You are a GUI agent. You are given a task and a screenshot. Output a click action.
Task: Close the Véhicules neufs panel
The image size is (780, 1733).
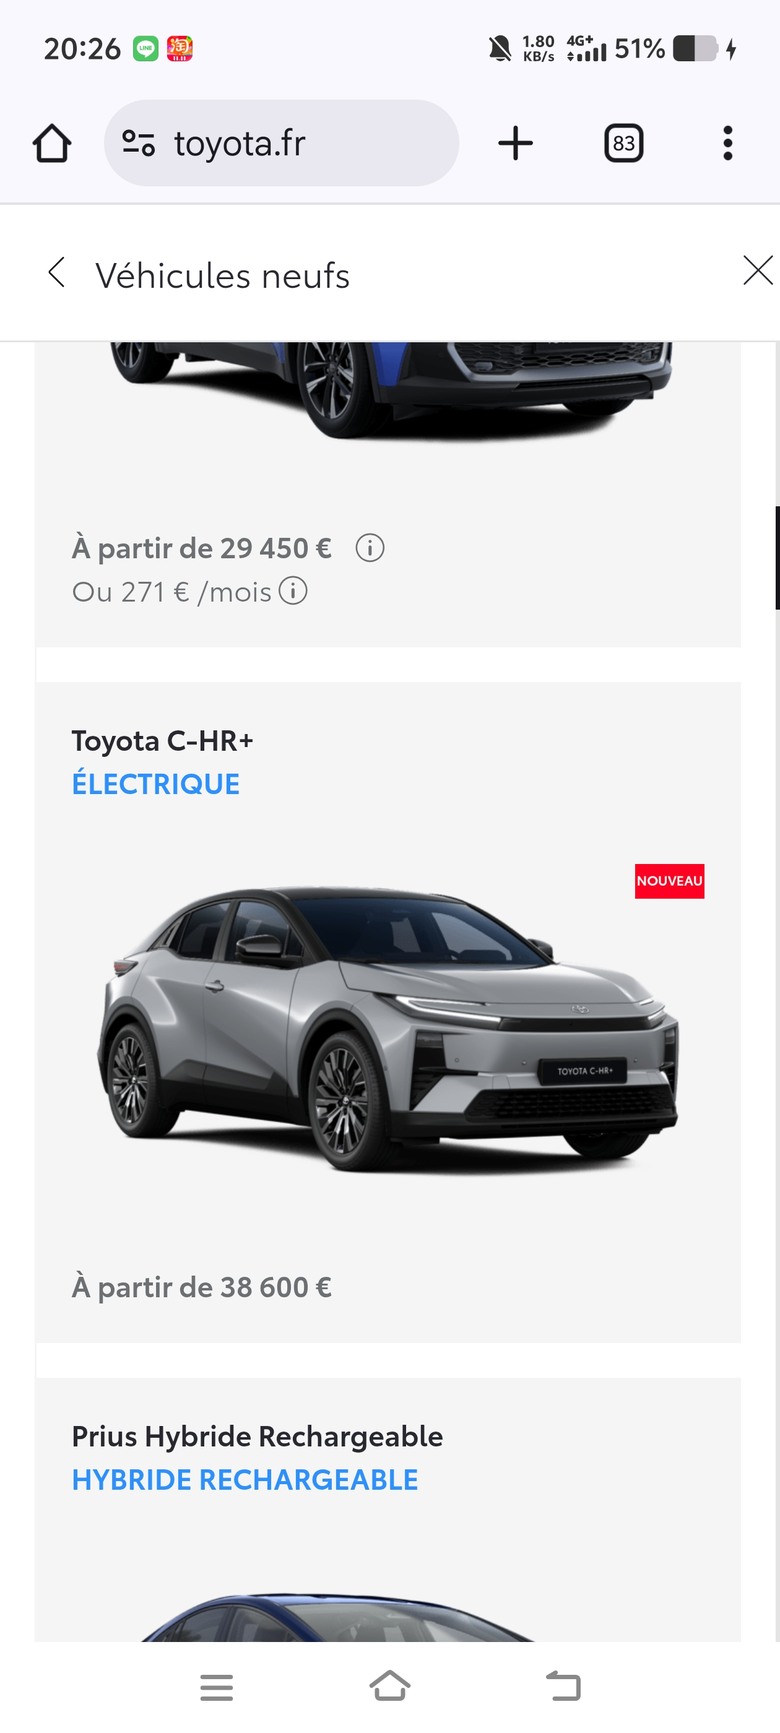tap(758, 270)
